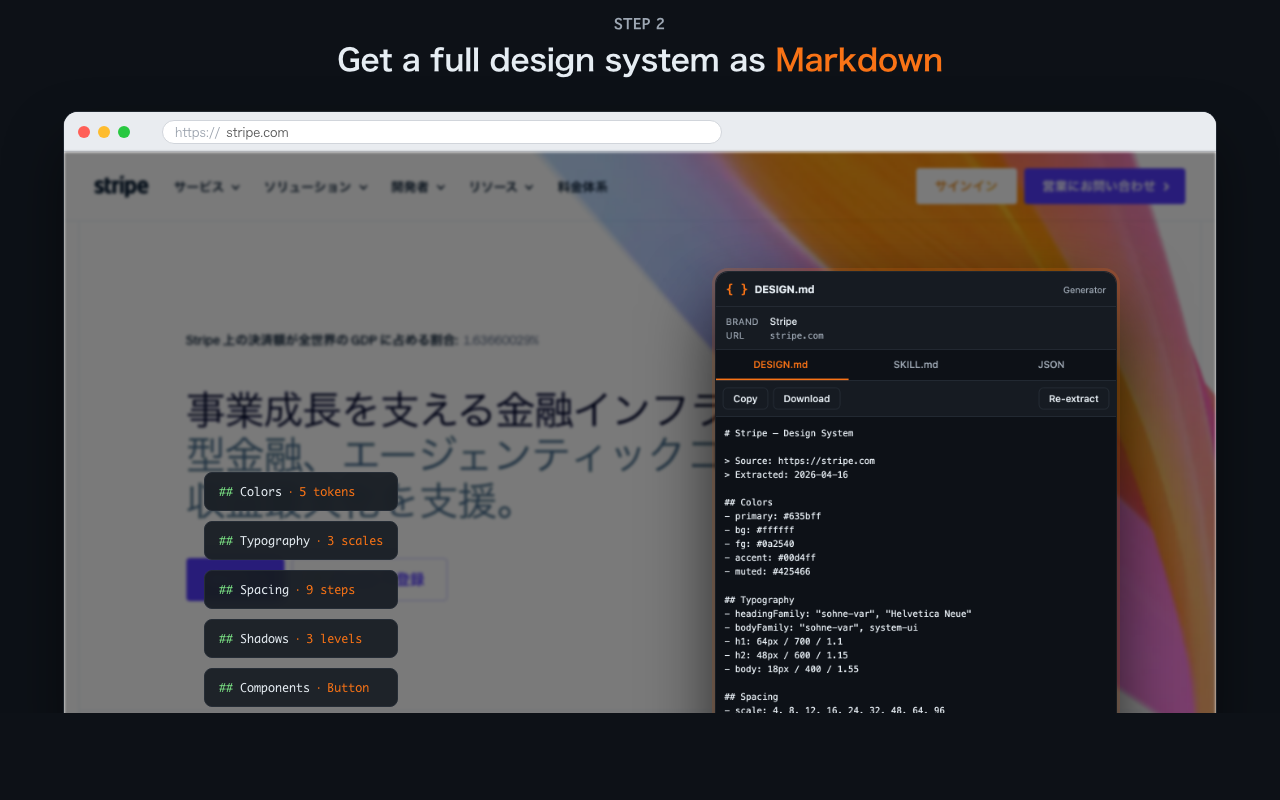Screen dimensions: 1280x800
Task: Click the '## Colors' heading in markdown
Action: pyautogui.click(x=748, y=503)
